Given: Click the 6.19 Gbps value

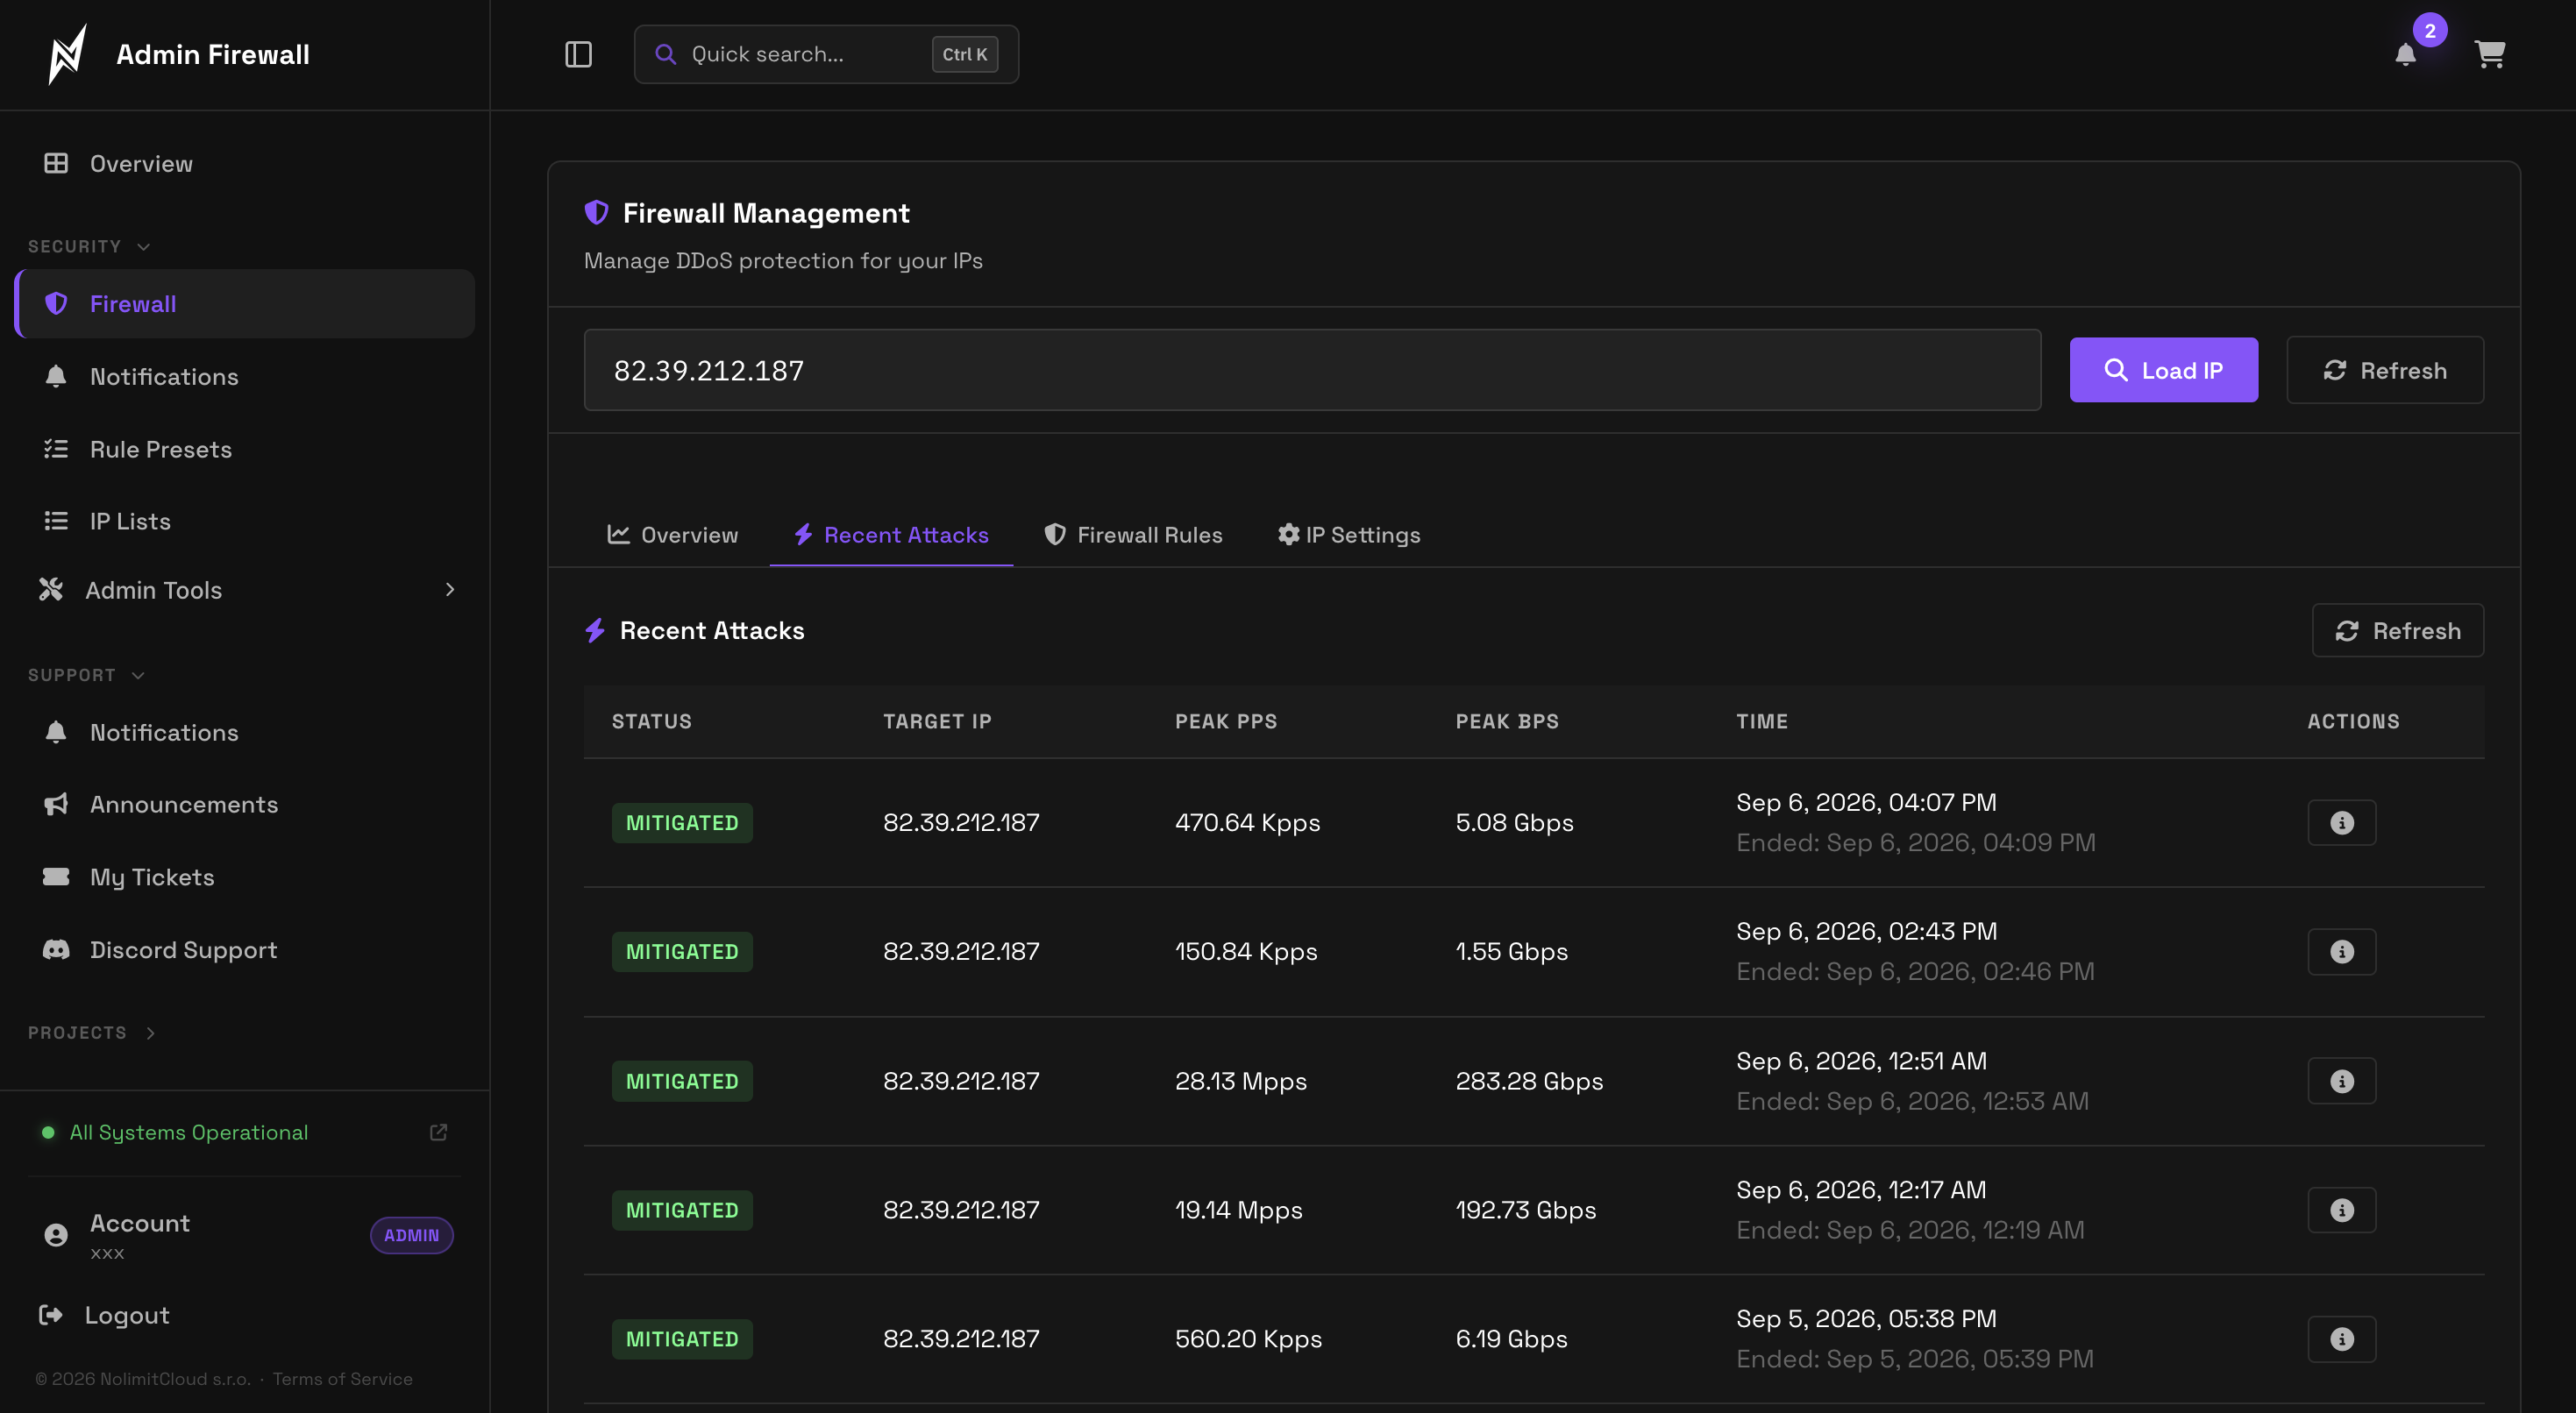Looking at the screenshot, I should click(x=1511, y=1339).
